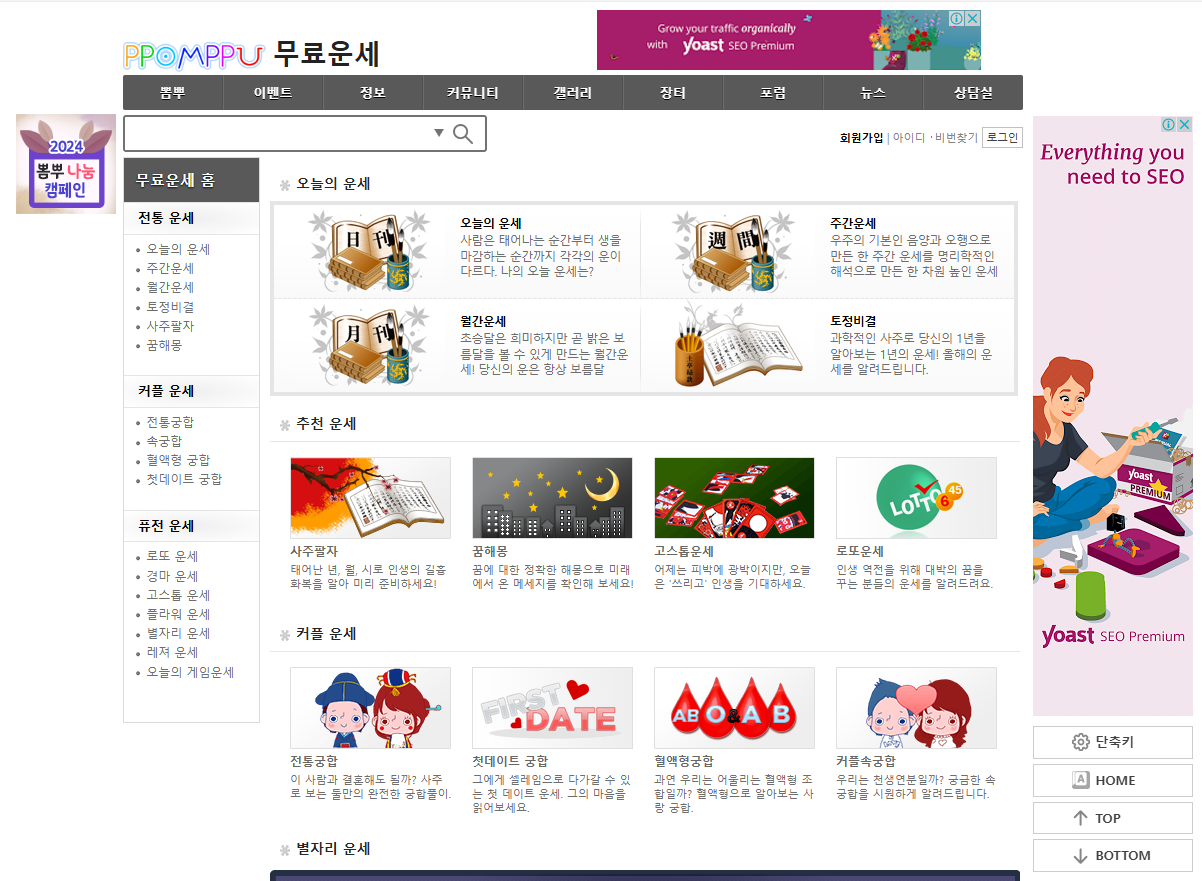1202x881 pixels.
Task: Open the search category dropdown arrow
Action: (438, 132)
